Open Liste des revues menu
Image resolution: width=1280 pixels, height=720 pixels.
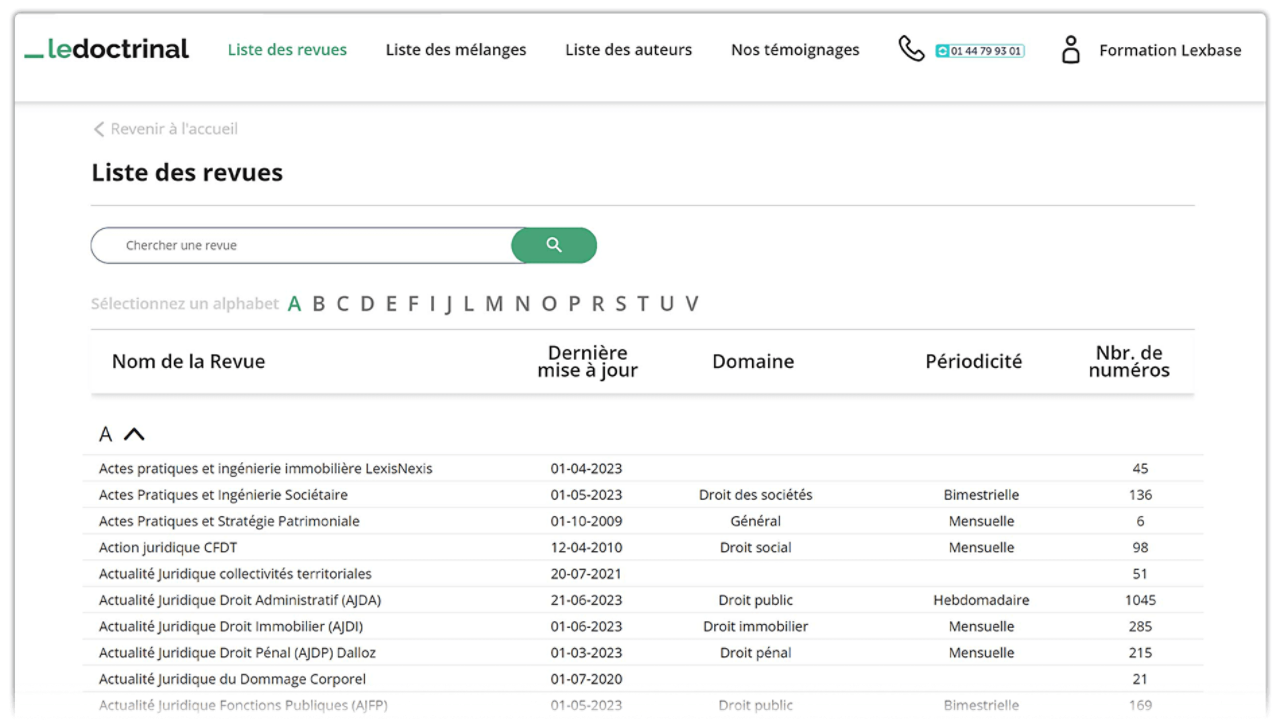[287, 50]
